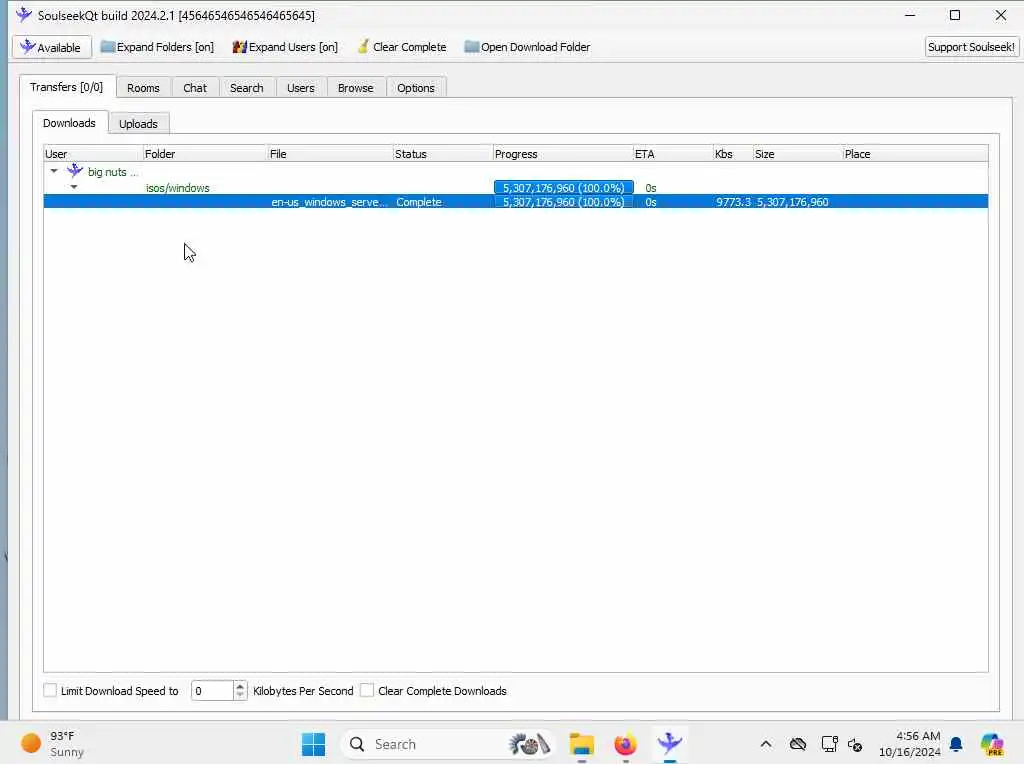Click the taskbar Search box

pos(449,744)
